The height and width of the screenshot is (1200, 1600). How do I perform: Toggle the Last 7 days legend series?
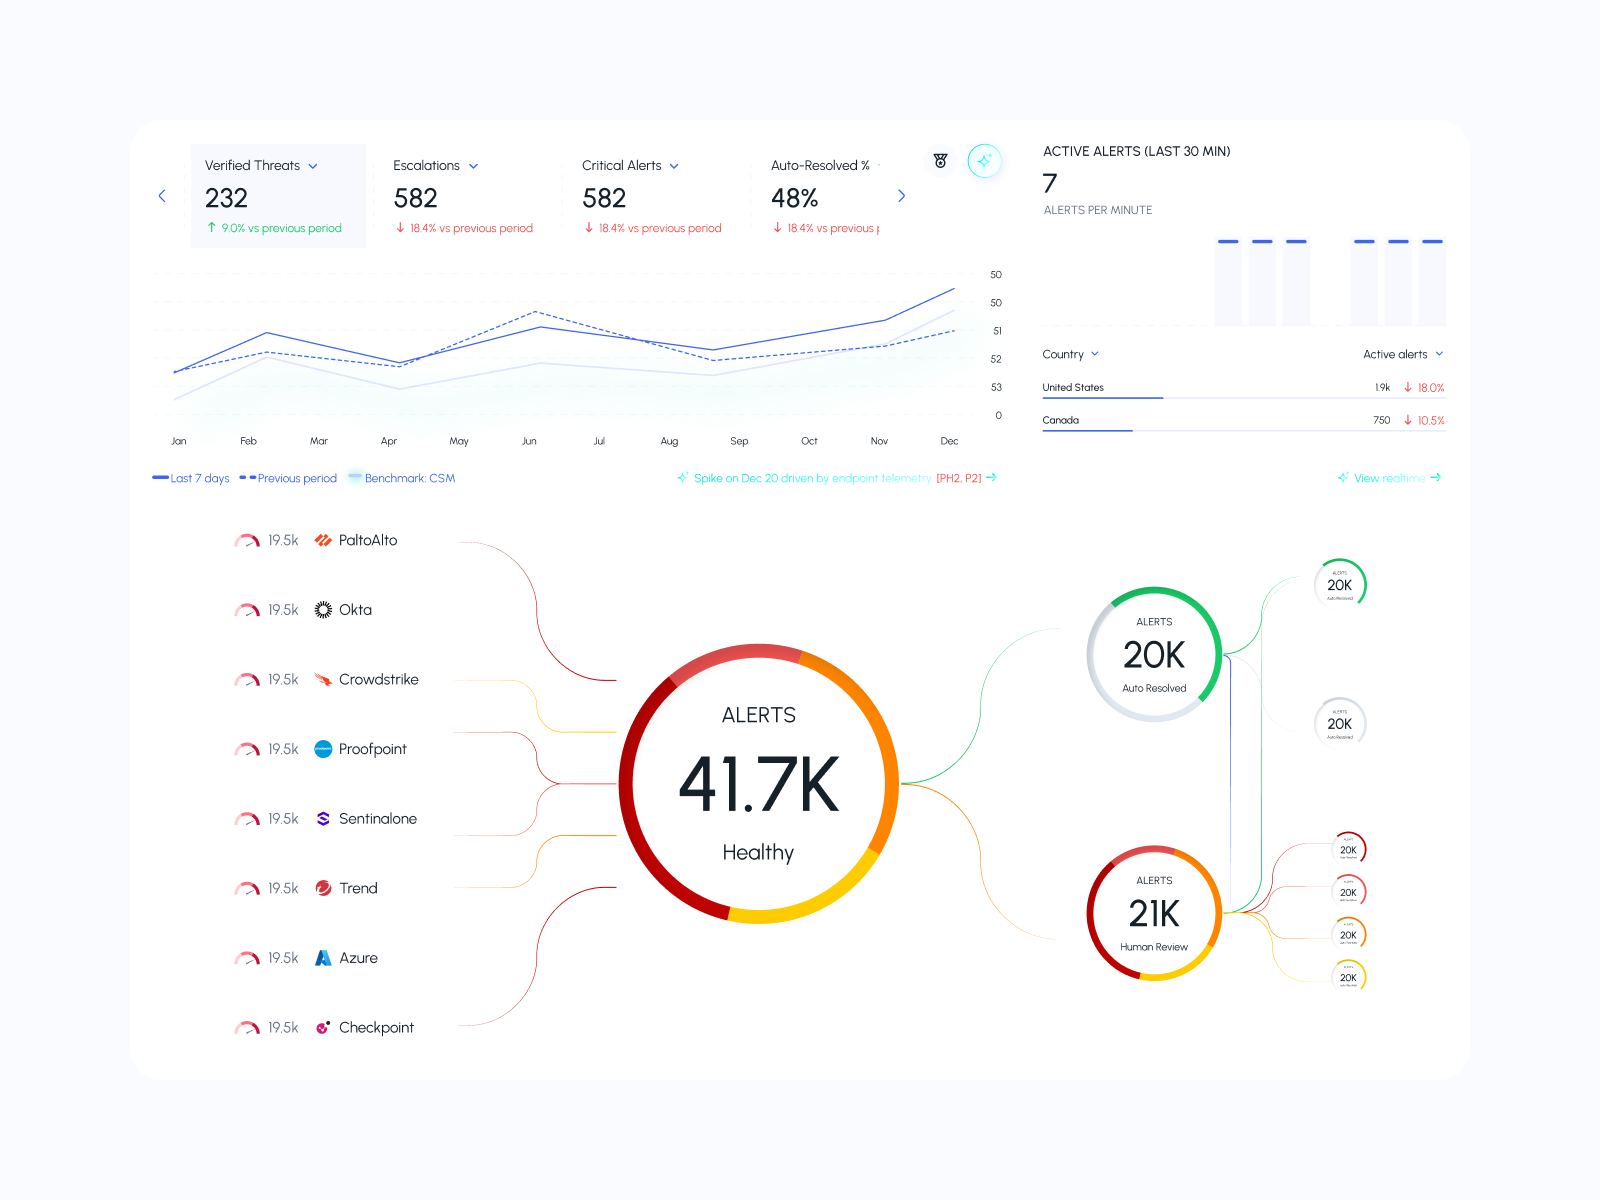[x=191, y=478]
